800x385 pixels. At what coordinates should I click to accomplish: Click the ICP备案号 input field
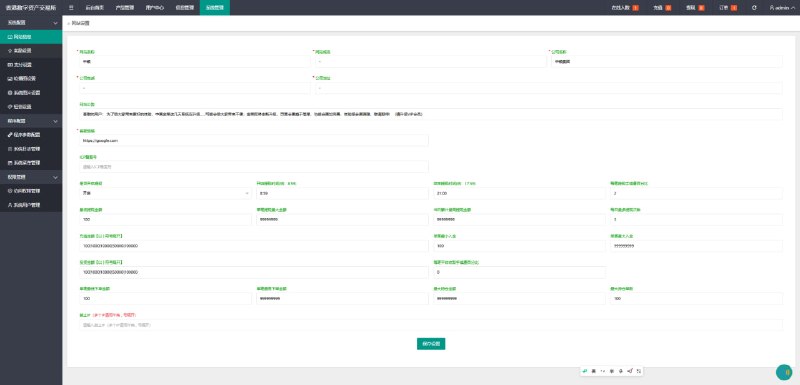point(253,167)
